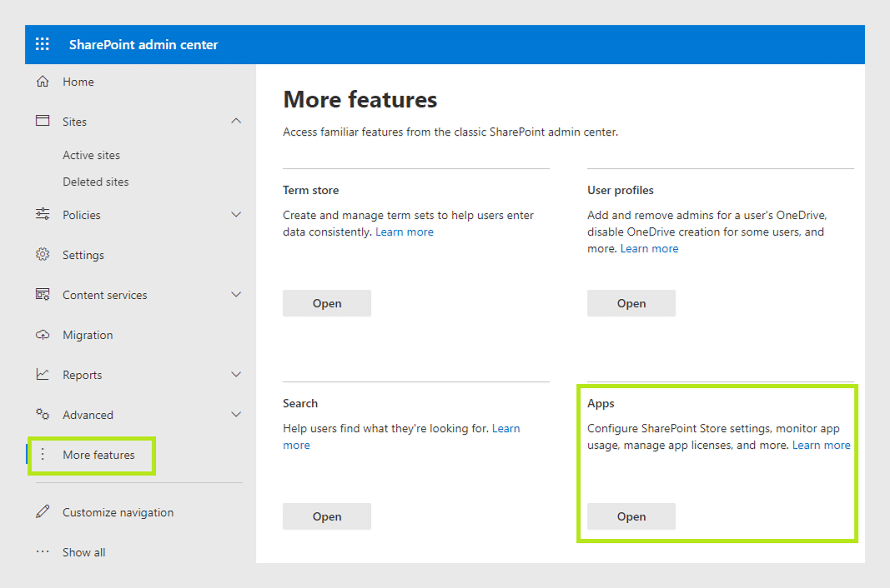
Task: Select Policies label in the sidebar
Action: (81, 215)
